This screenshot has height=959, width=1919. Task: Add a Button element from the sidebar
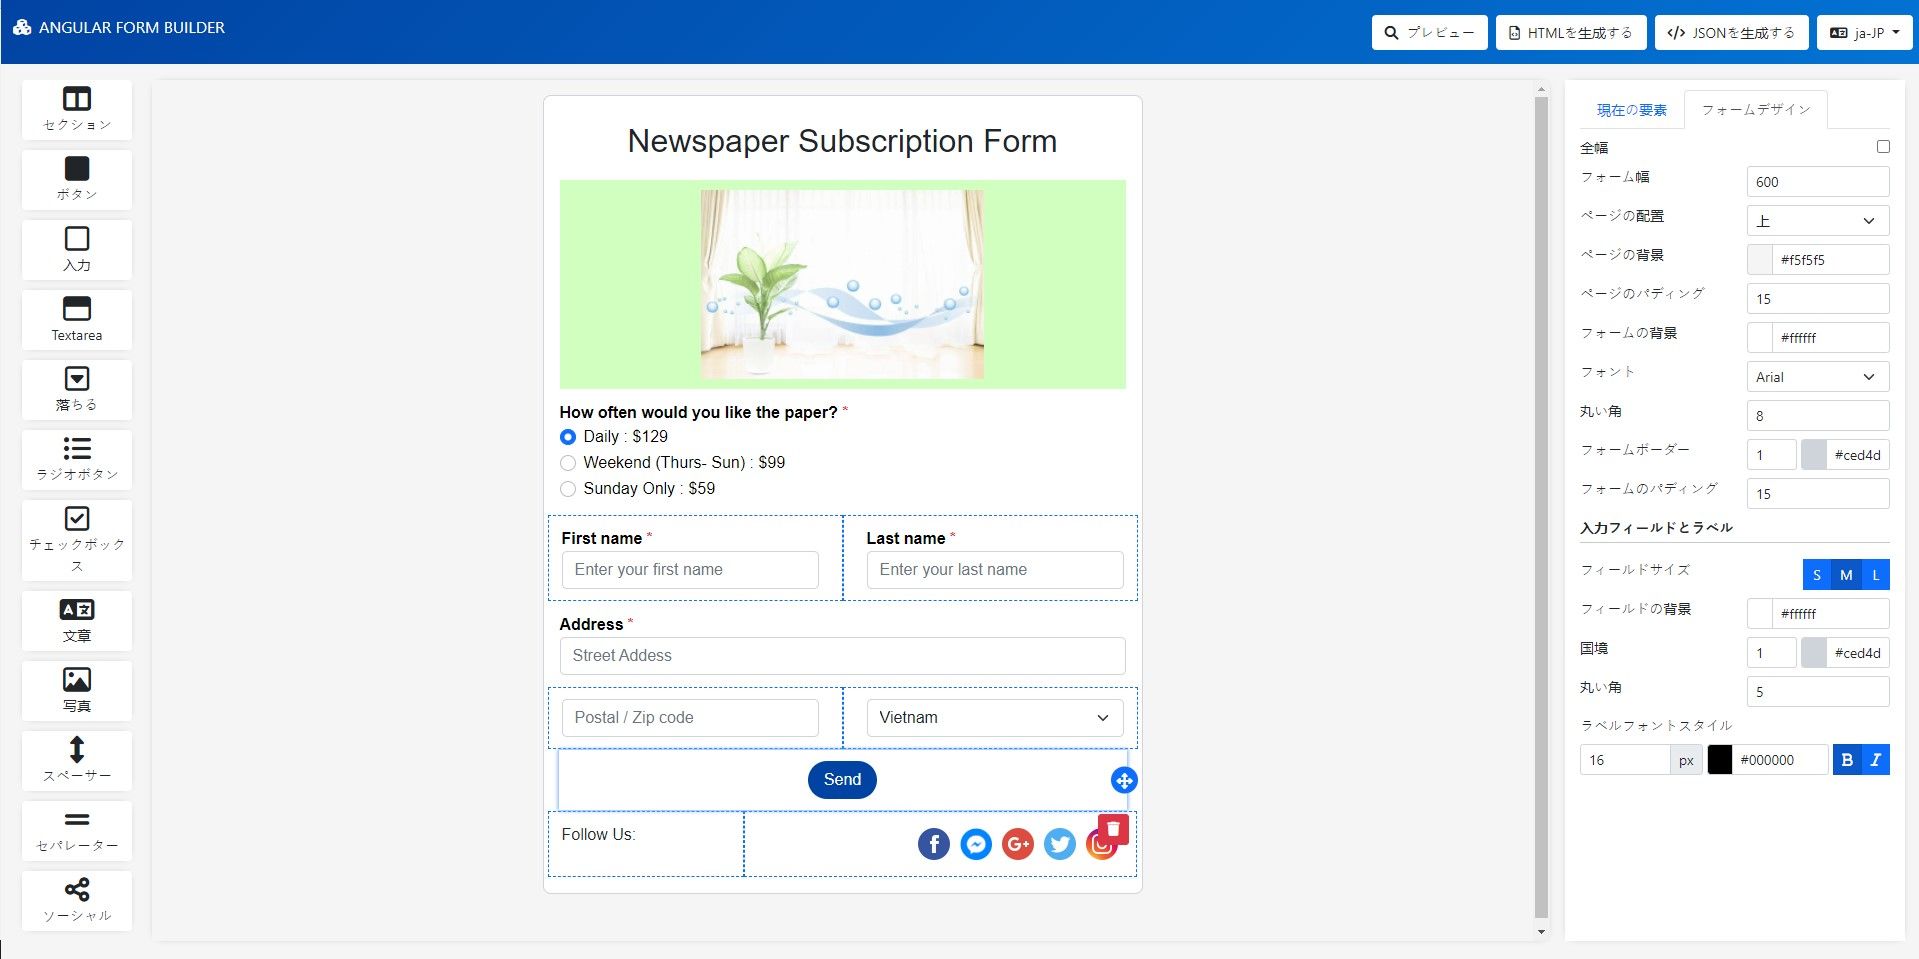(77, 180)
